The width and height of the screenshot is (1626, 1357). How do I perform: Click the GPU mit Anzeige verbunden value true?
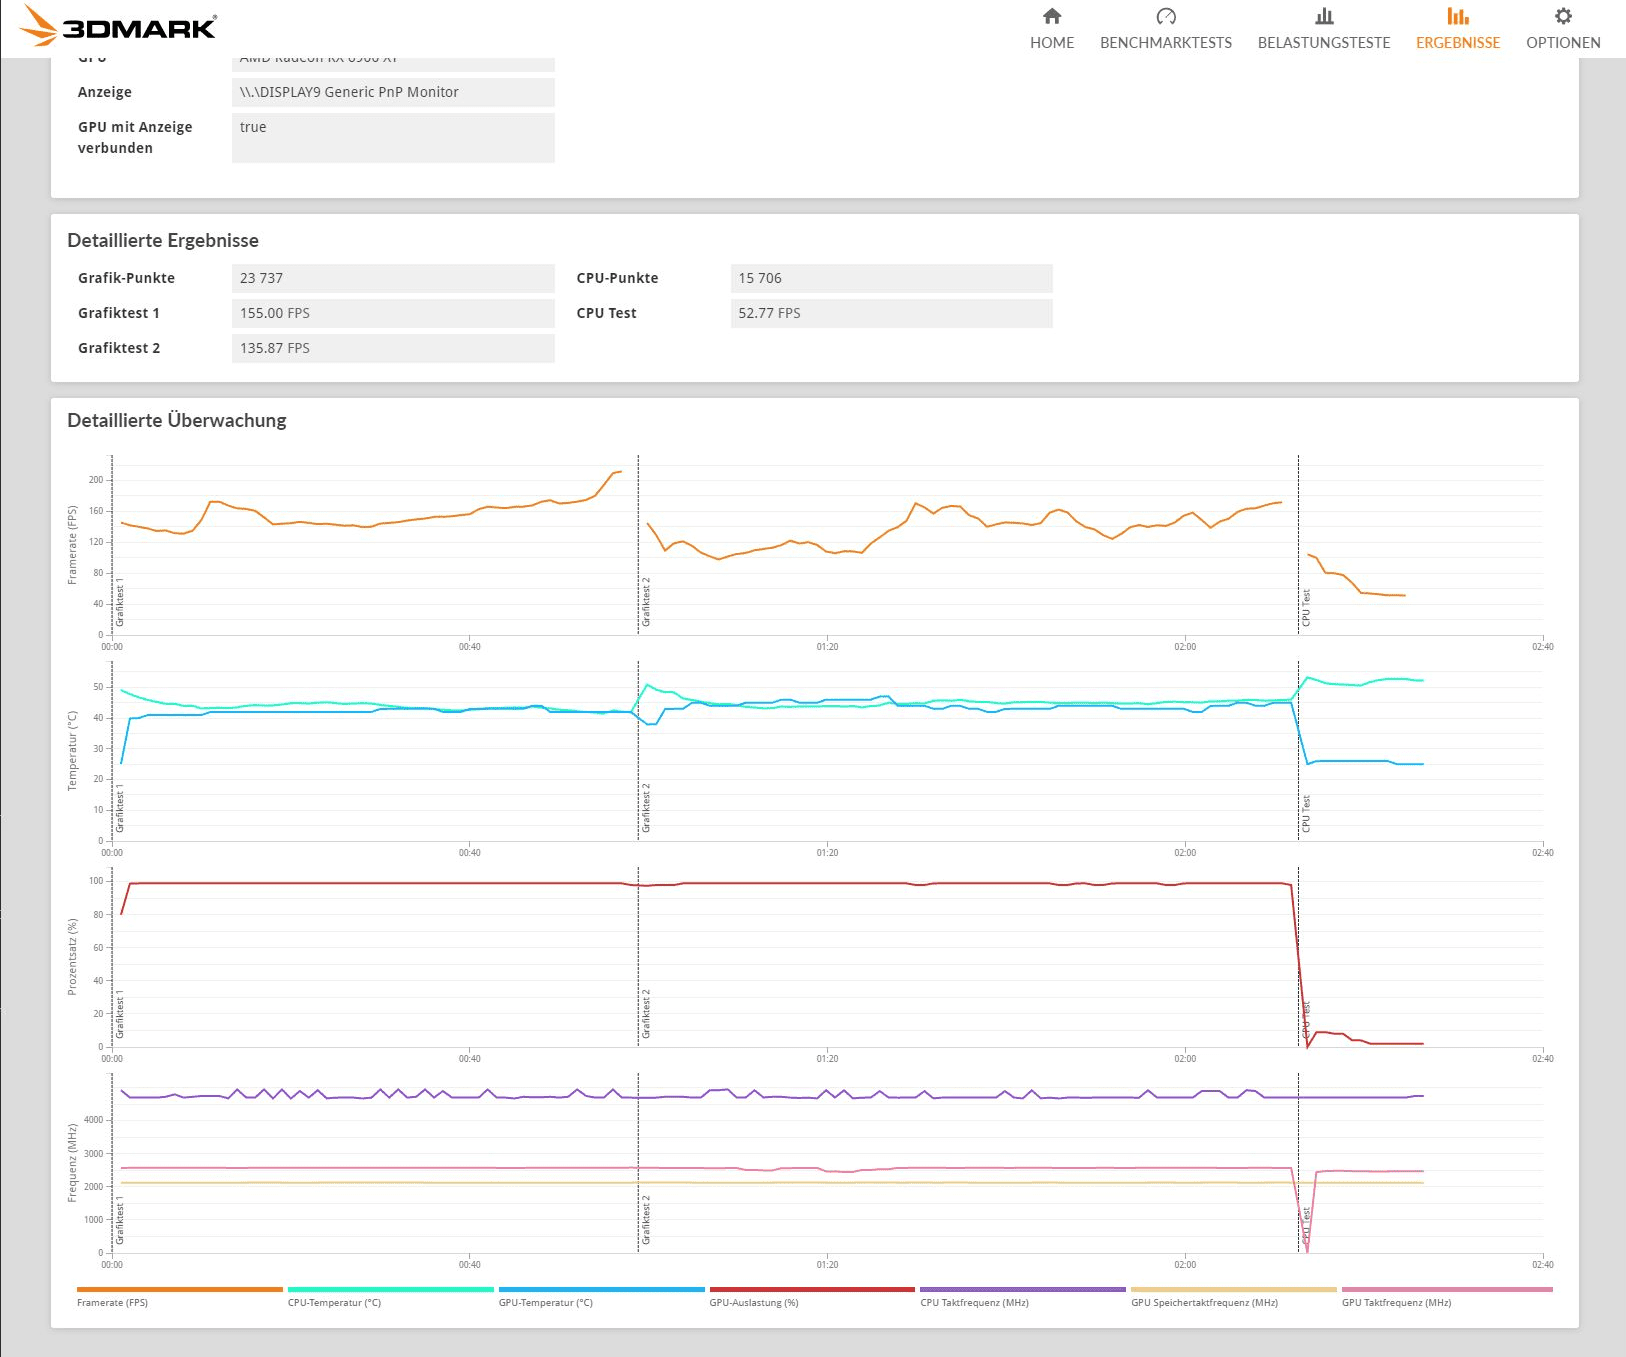click(393, 138)
